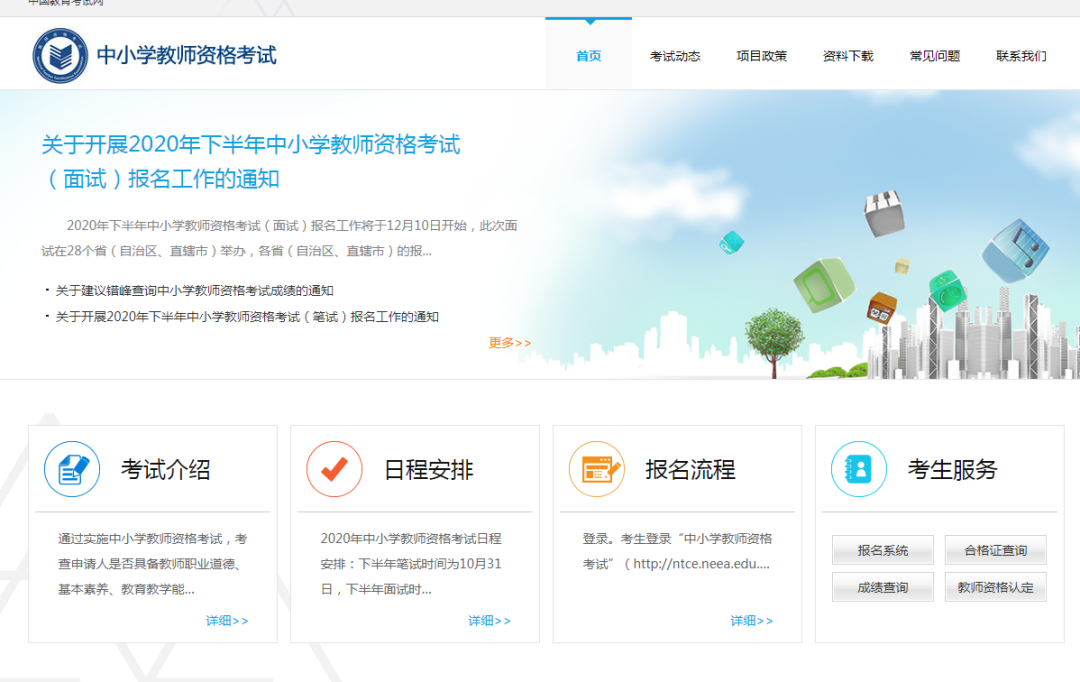This screenshot has height=682, width=1080.
Task: Click the 报名流程 orange form icon
Action: tap(596, 469)
